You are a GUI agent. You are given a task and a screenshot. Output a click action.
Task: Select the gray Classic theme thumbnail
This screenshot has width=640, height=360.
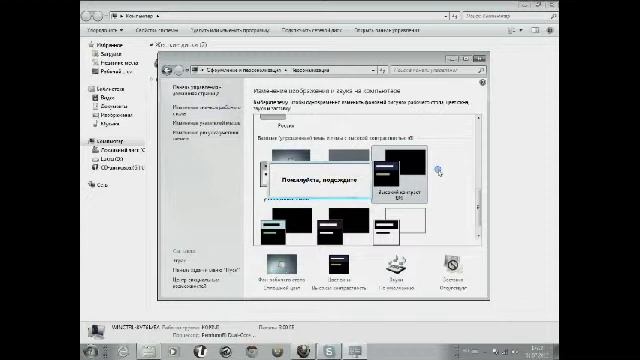pos(349,155)
